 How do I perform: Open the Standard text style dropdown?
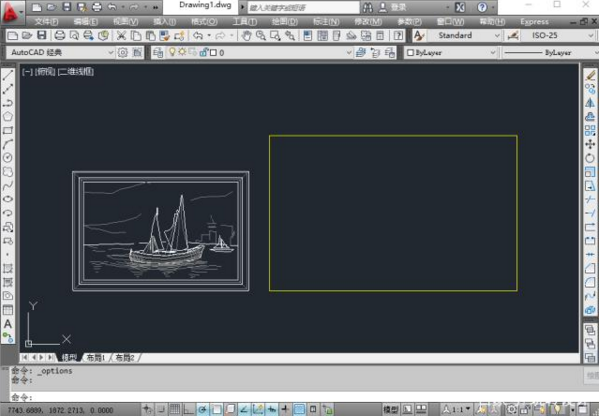[x=497, y=36]
